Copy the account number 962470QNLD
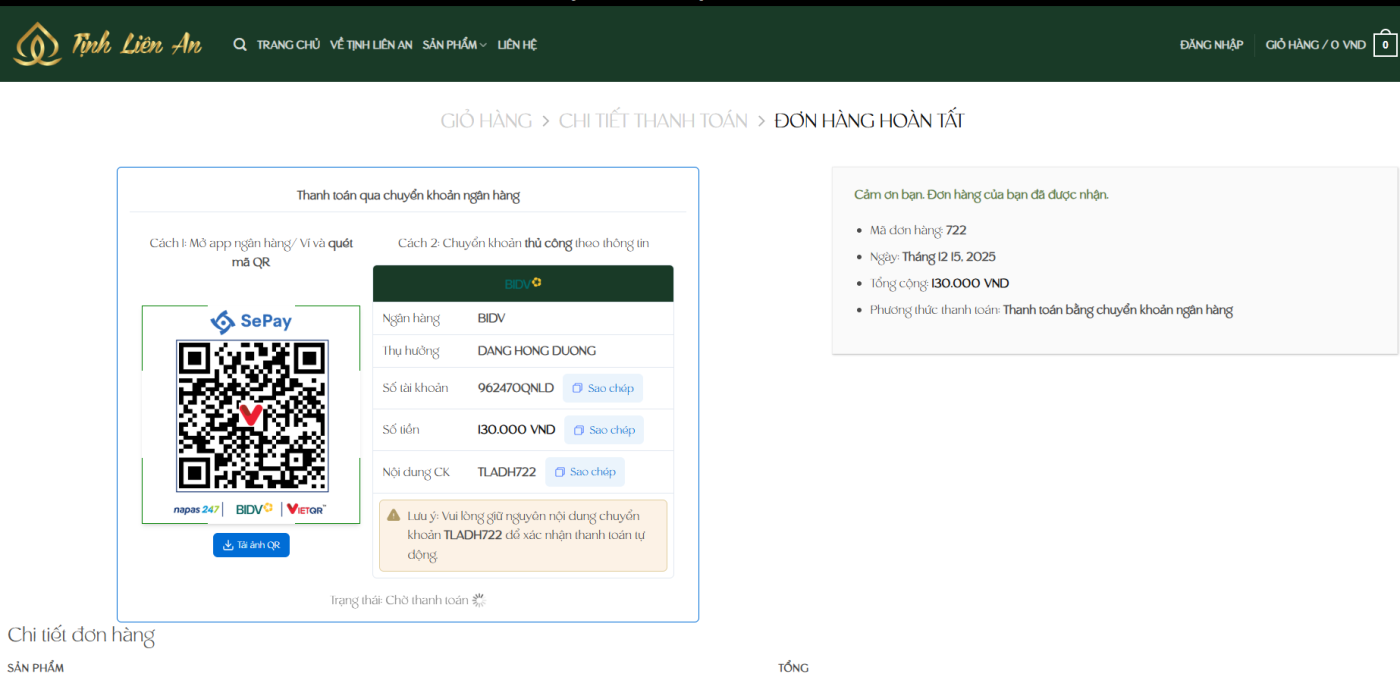The width and height of the screenshot is (1400, 677). coord(603,388)
